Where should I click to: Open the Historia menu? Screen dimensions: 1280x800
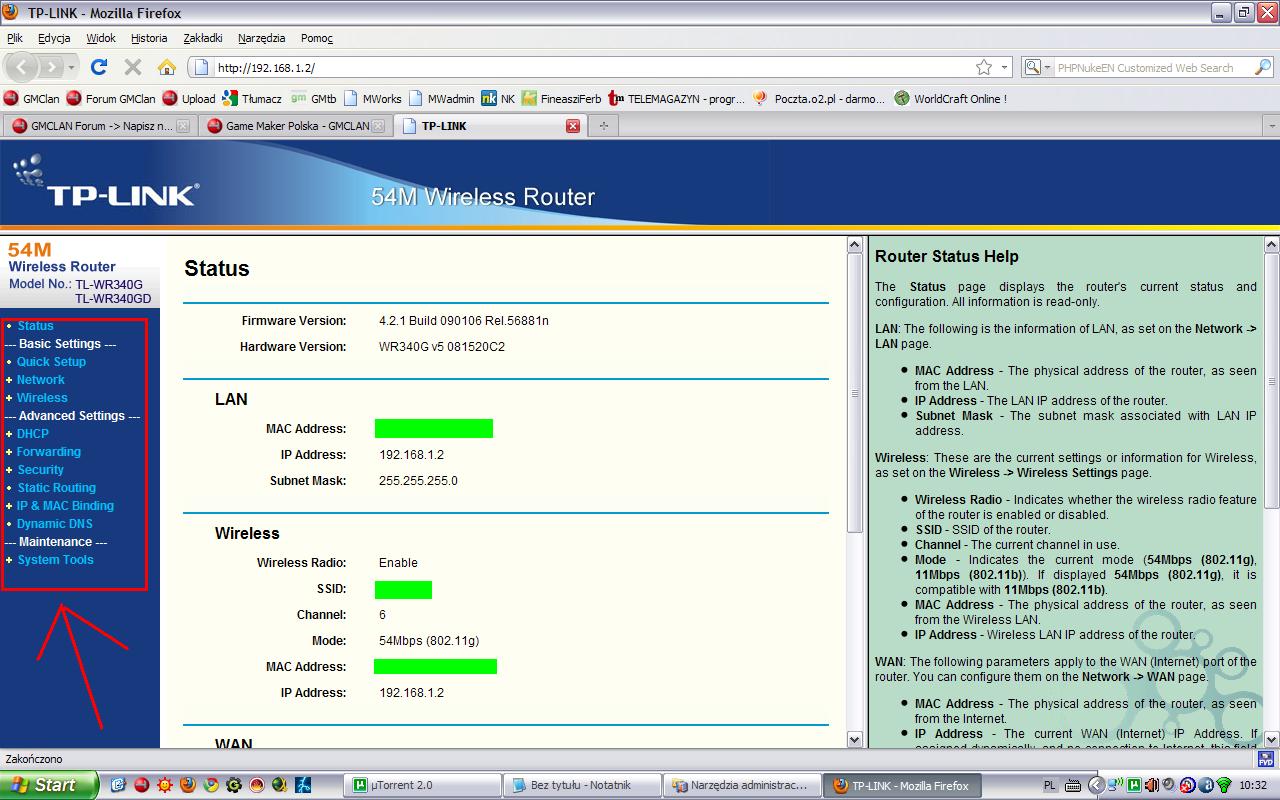(x=149, y=38)
